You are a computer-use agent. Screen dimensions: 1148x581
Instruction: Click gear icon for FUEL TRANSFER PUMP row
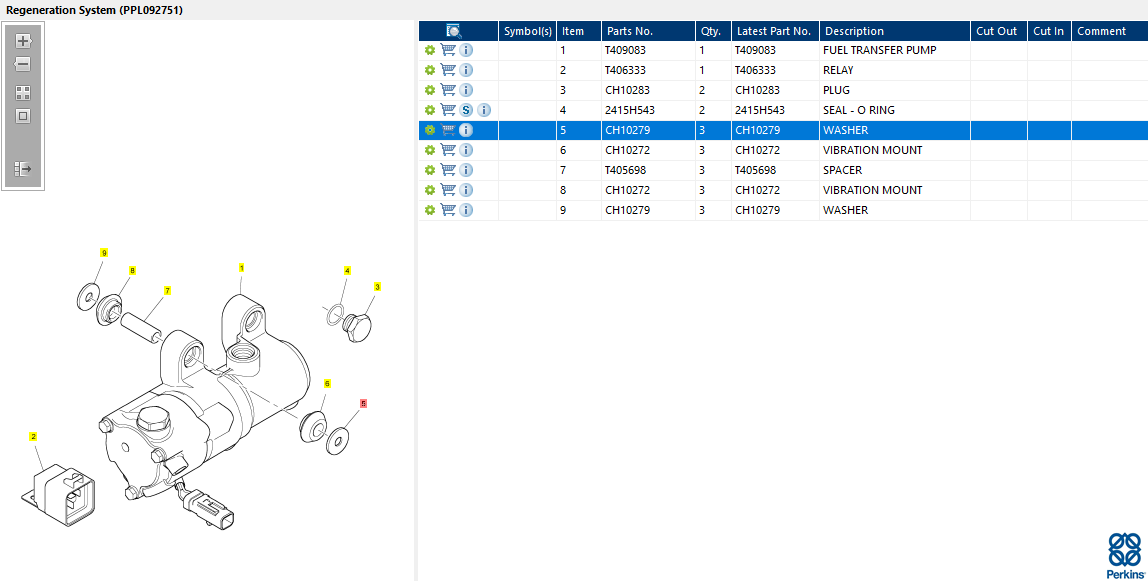coord(430,50)
